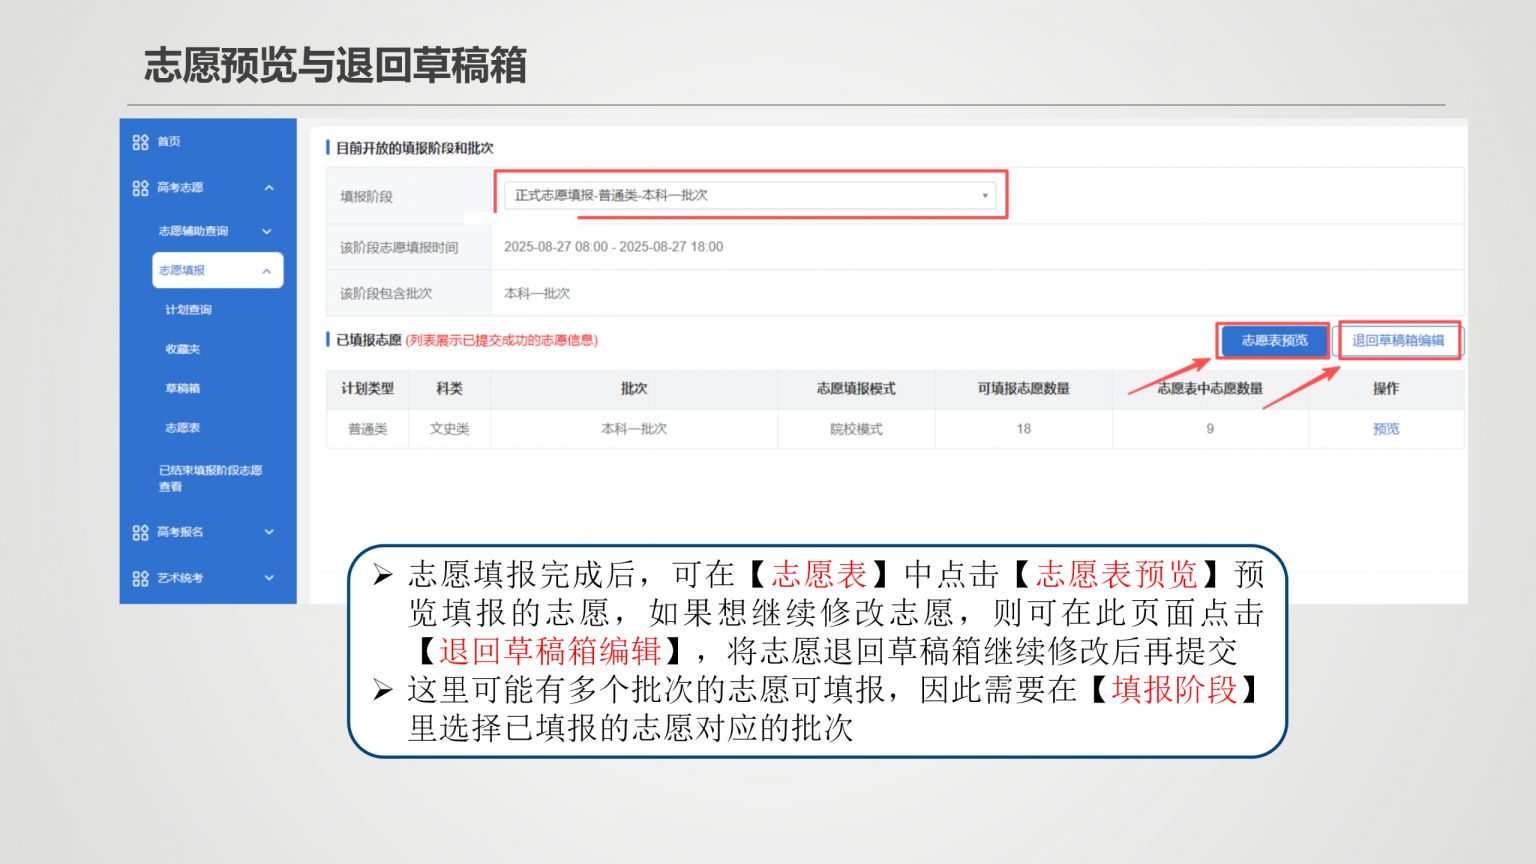Click the 普通类 table cell
Screen dimensions: 1536x864
click(367, 429)
